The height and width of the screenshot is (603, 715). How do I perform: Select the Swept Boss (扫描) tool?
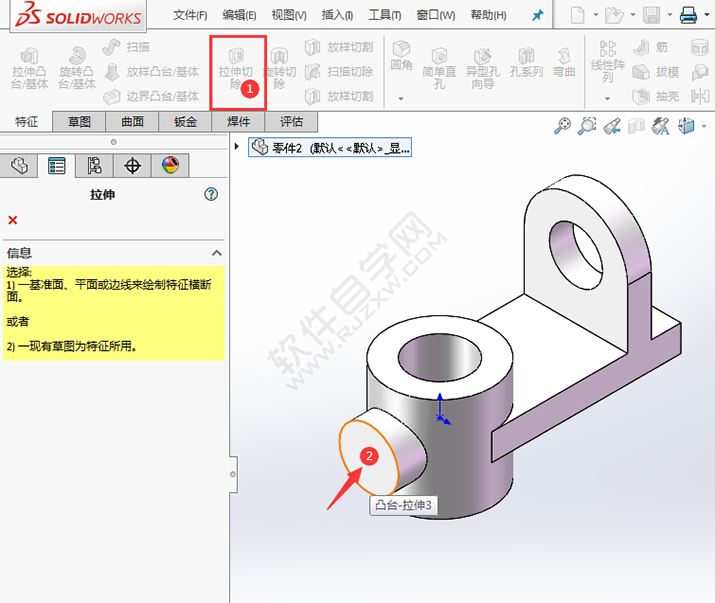[x=126, y=47]
